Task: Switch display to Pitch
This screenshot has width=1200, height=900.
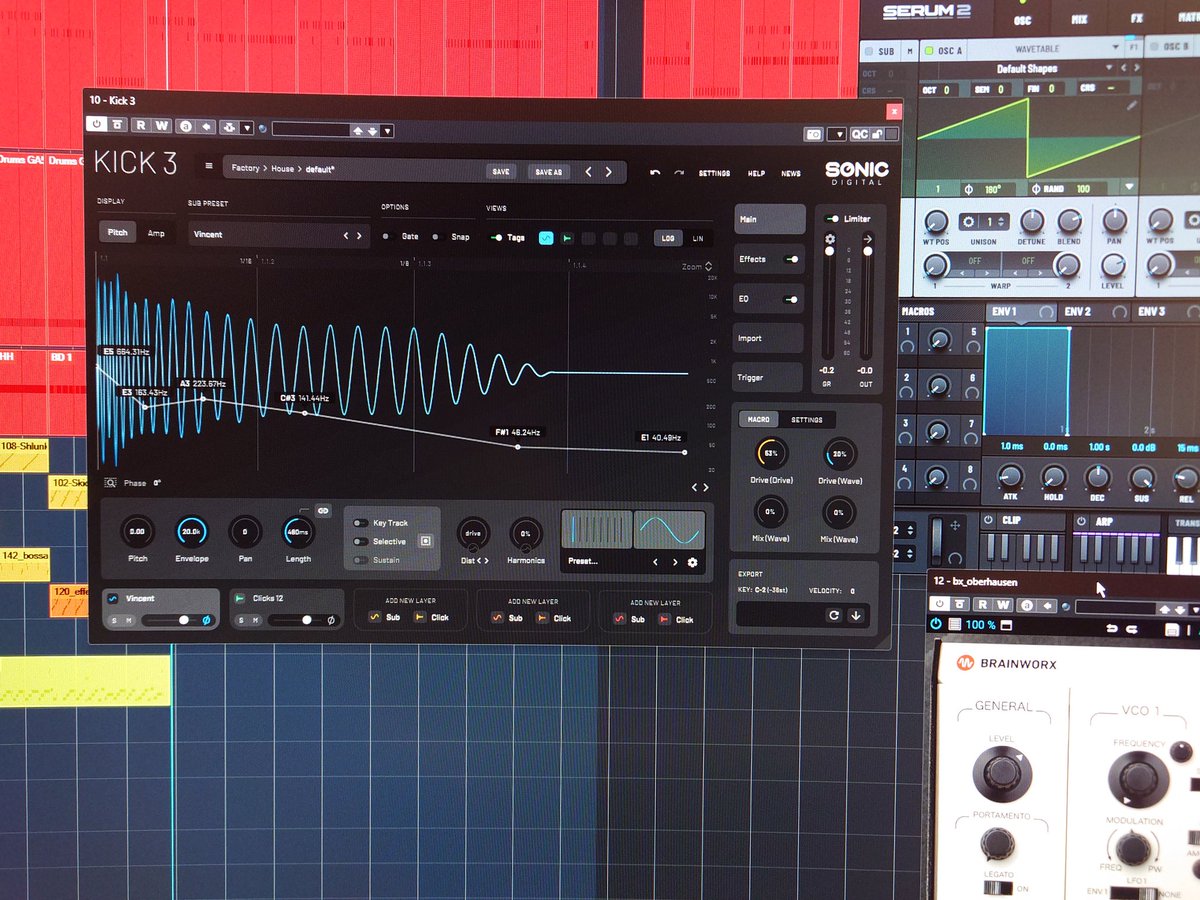Action: [118, 233]
